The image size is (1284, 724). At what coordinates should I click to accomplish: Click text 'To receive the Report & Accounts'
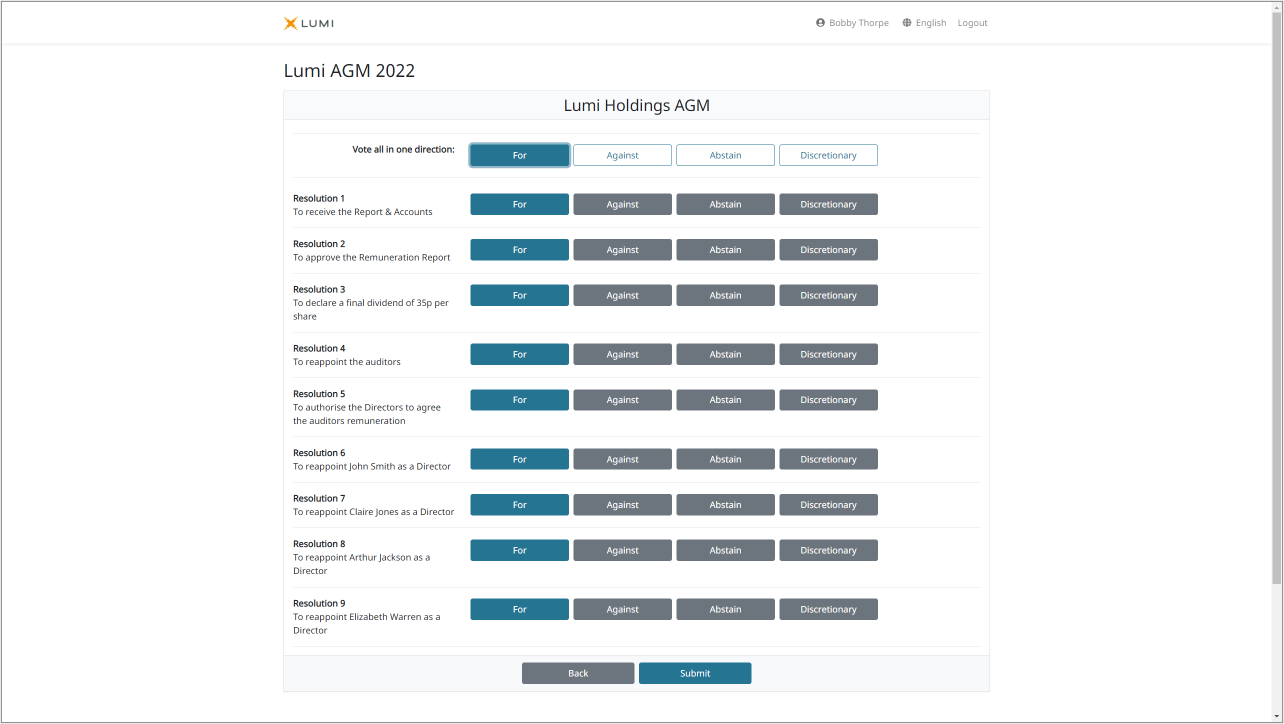click(x=363, y=212)
